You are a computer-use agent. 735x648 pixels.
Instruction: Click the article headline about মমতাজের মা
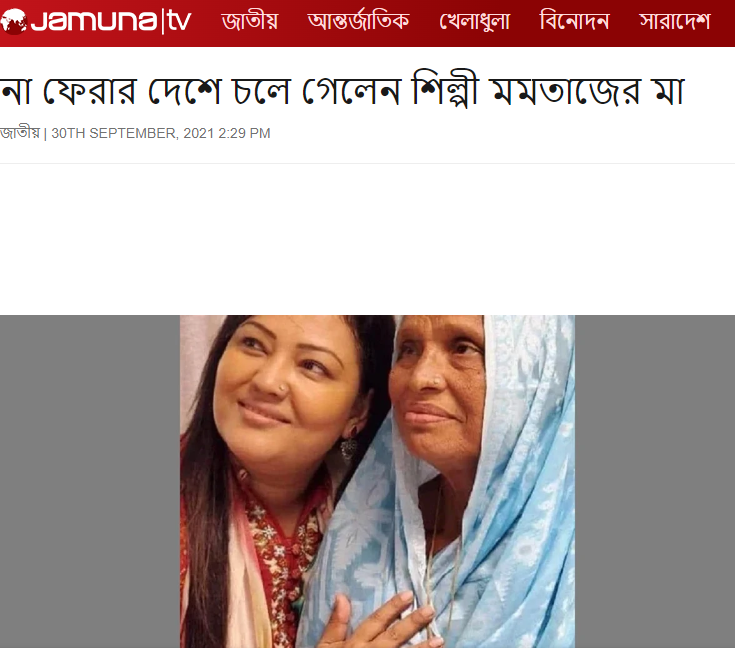[342, 91]
